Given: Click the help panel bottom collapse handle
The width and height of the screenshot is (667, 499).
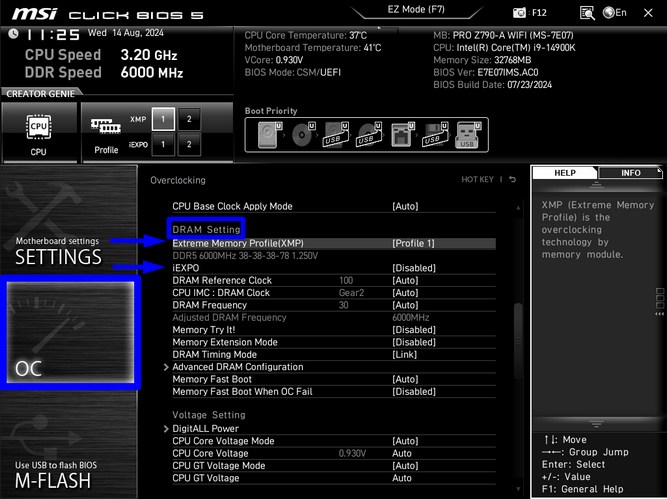Looking at the screenshot, I should coord(596,424).
